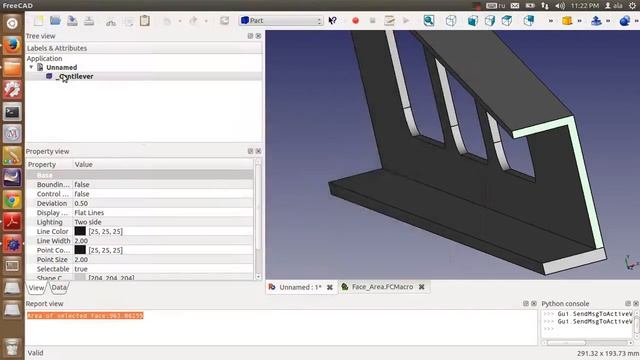The height and width of the screenshot is (360, 640).
Task: Cut selection with scissors icon
Action: 111,21
